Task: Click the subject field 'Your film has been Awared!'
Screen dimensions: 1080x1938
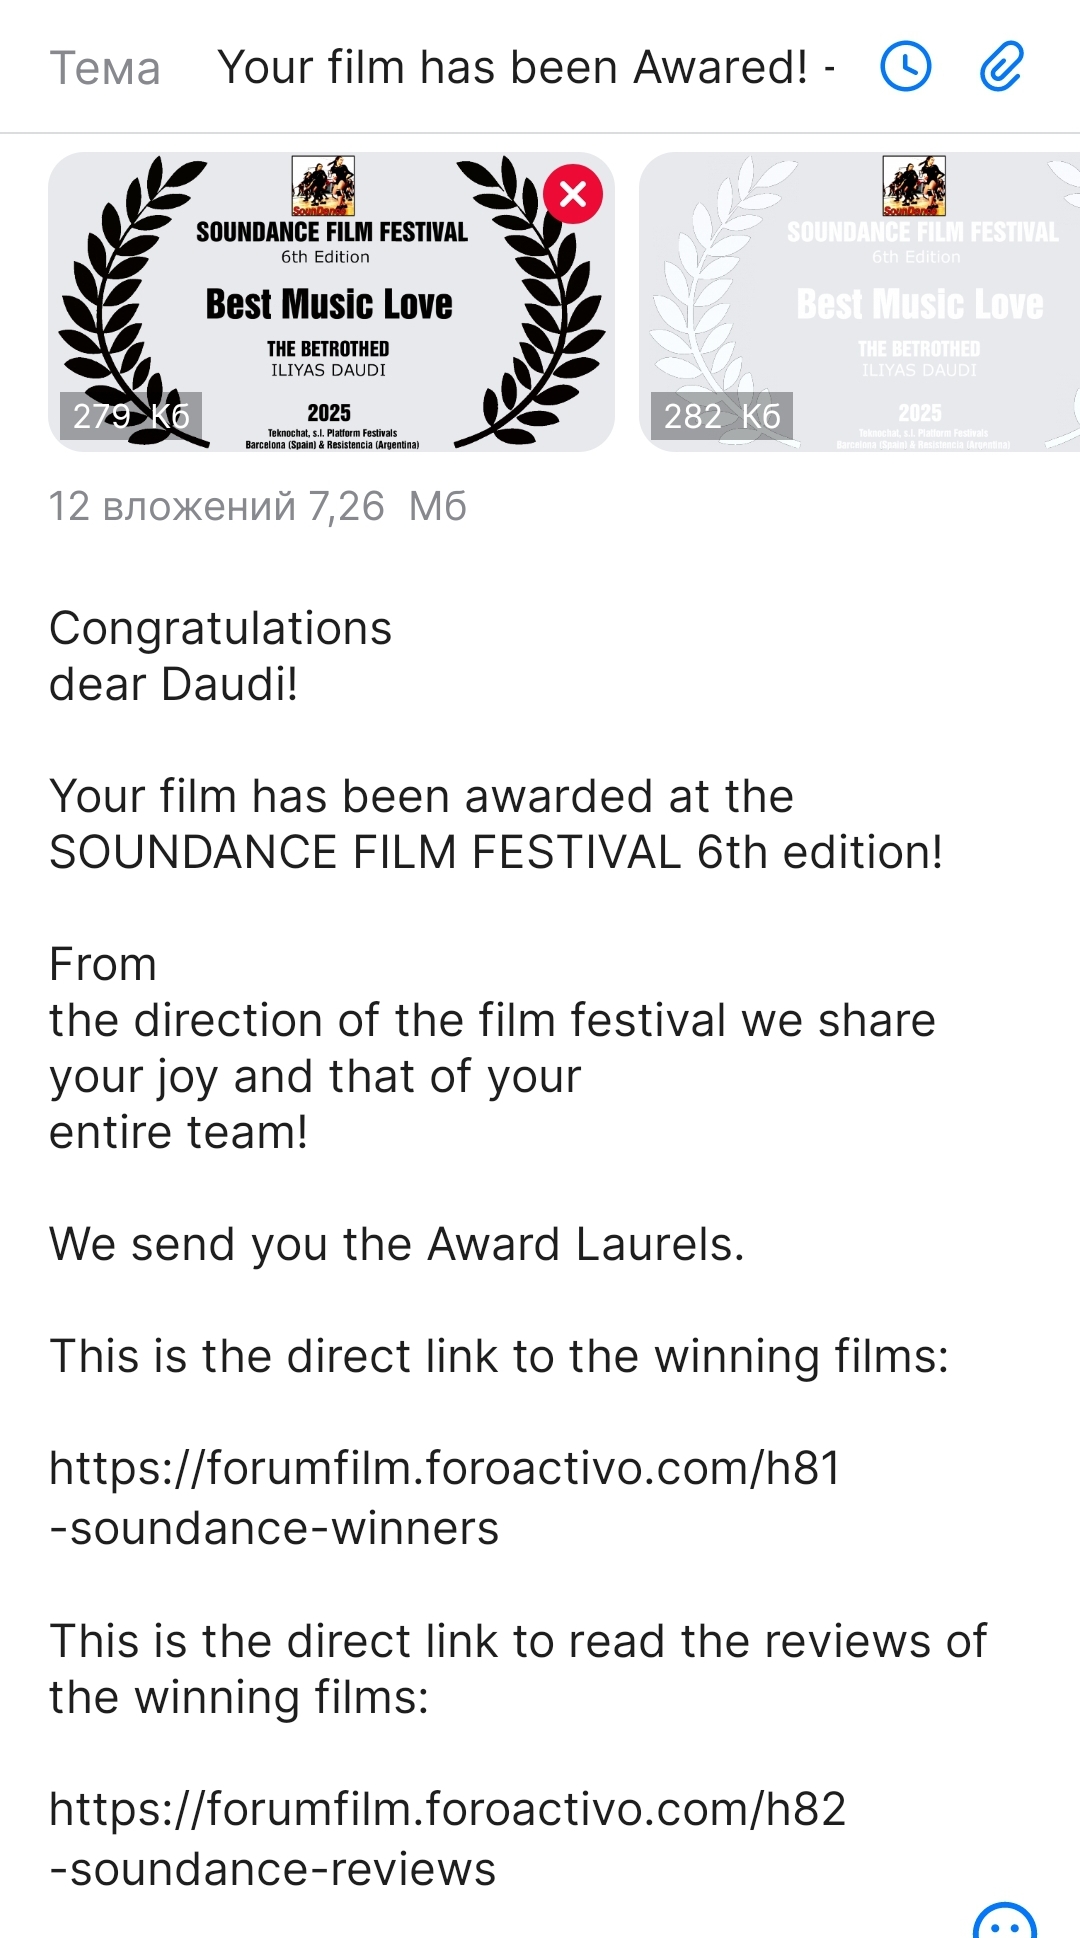Action: [527, 68]
